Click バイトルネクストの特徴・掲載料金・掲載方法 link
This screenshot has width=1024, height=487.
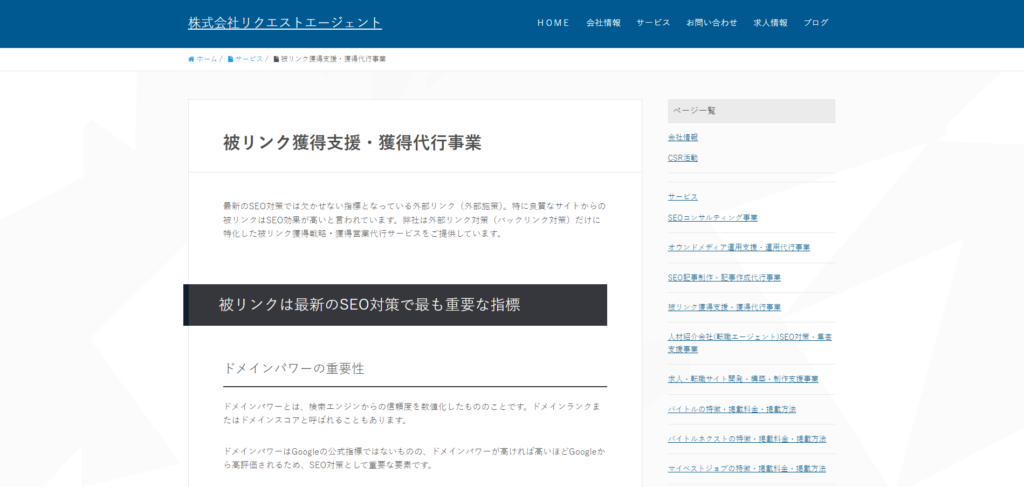tap(746, 439)
